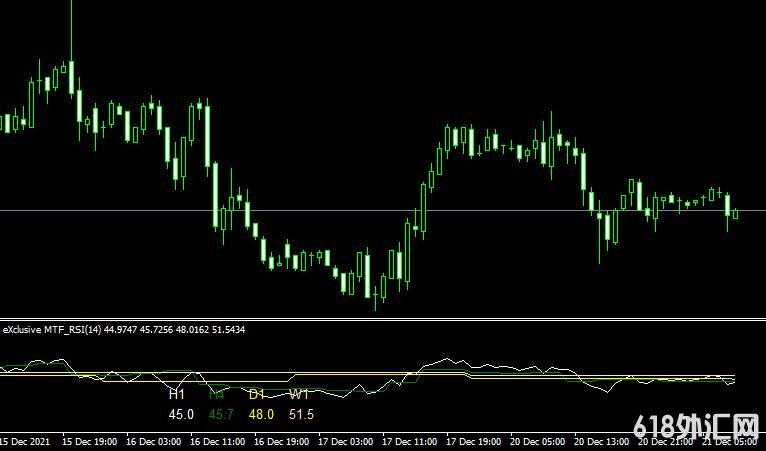Click the 15 Dec 2021 date label
The width and height of the screenshot is (766, 451).
coord(25,442)
